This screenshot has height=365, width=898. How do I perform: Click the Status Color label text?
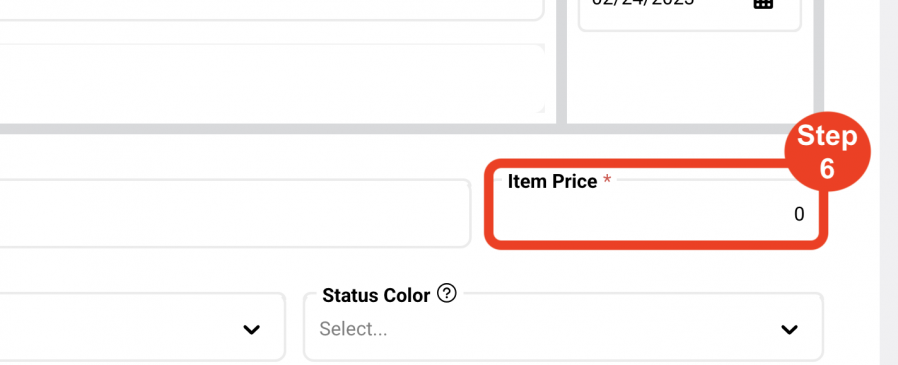376,296
